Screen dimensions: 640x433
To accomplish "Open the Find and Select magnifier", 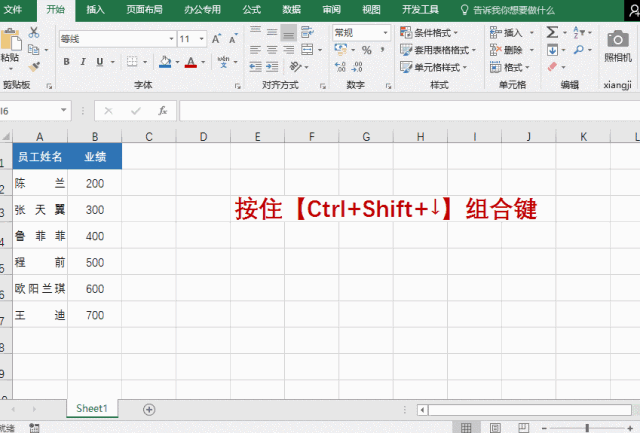I will click(x=578, y=50).
